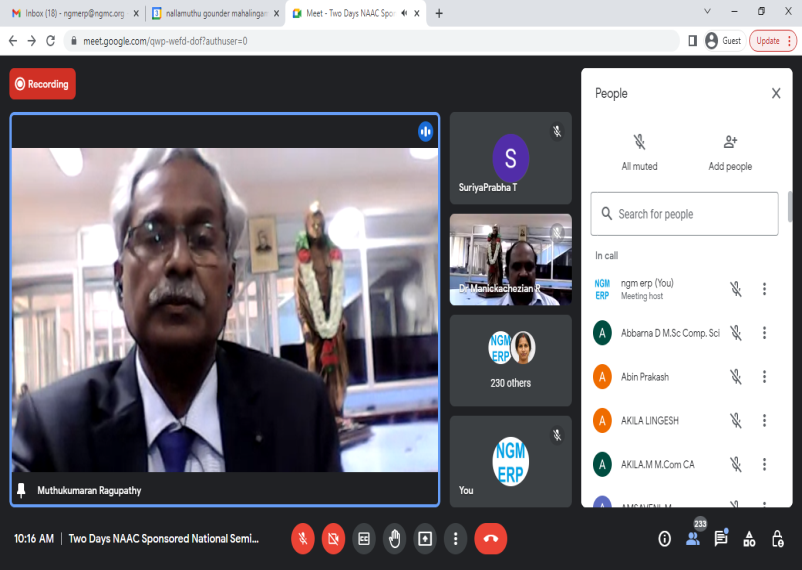Open the three-dot more options in call bar
This screenshot has height=570, width=802.
point(455,539)
